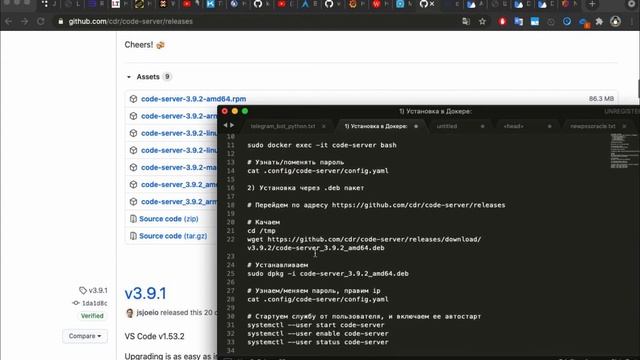Go back using the browser back arrow
Viewport: 640px width, 360px height.
pyautogui.click(x=9, y=21)
